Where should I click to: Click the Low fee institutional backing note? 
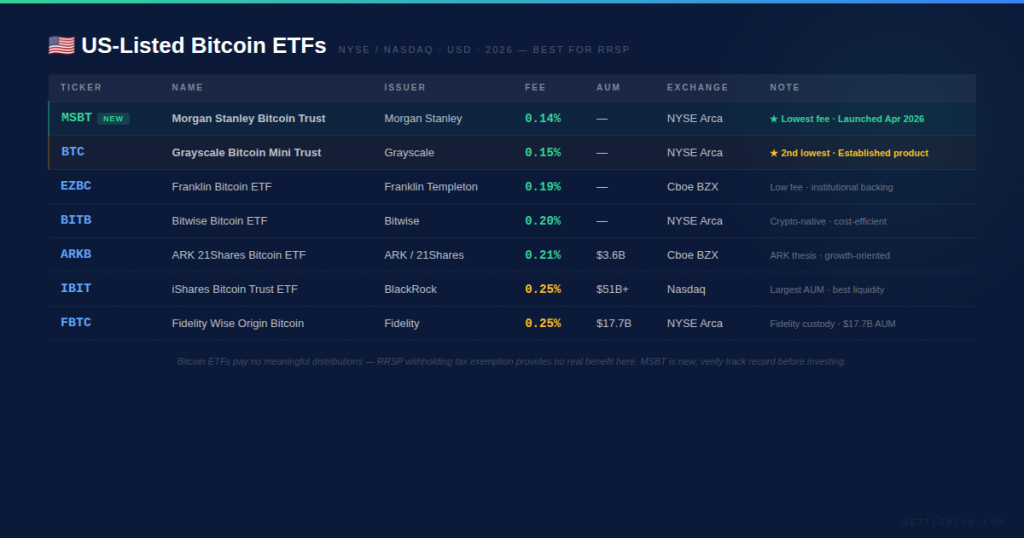(x=831, y=187)
